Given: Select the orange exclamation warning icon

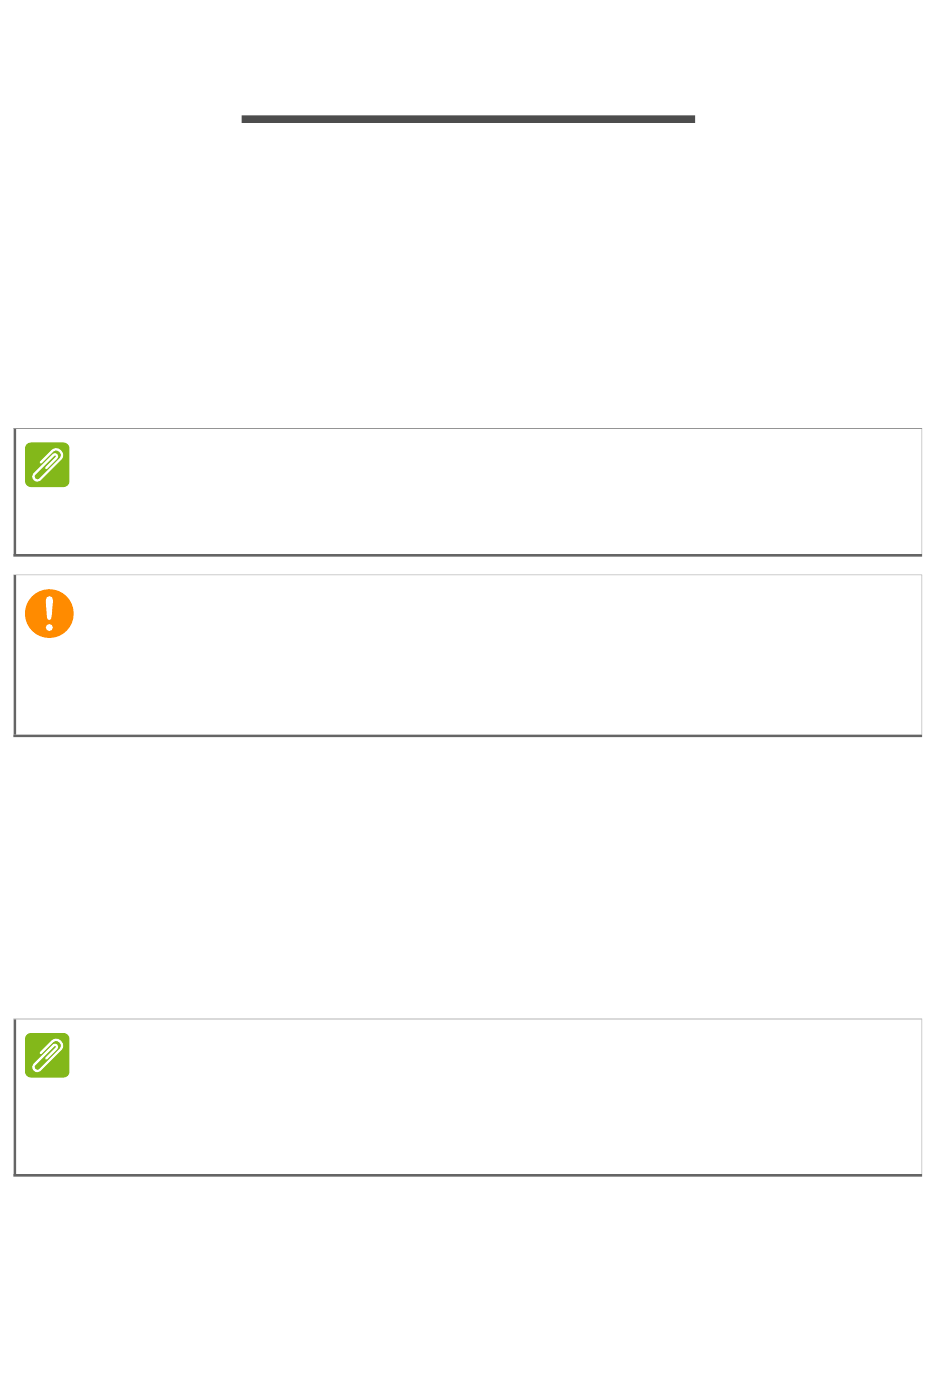Looking at the screenshot, I should [49, 613].
